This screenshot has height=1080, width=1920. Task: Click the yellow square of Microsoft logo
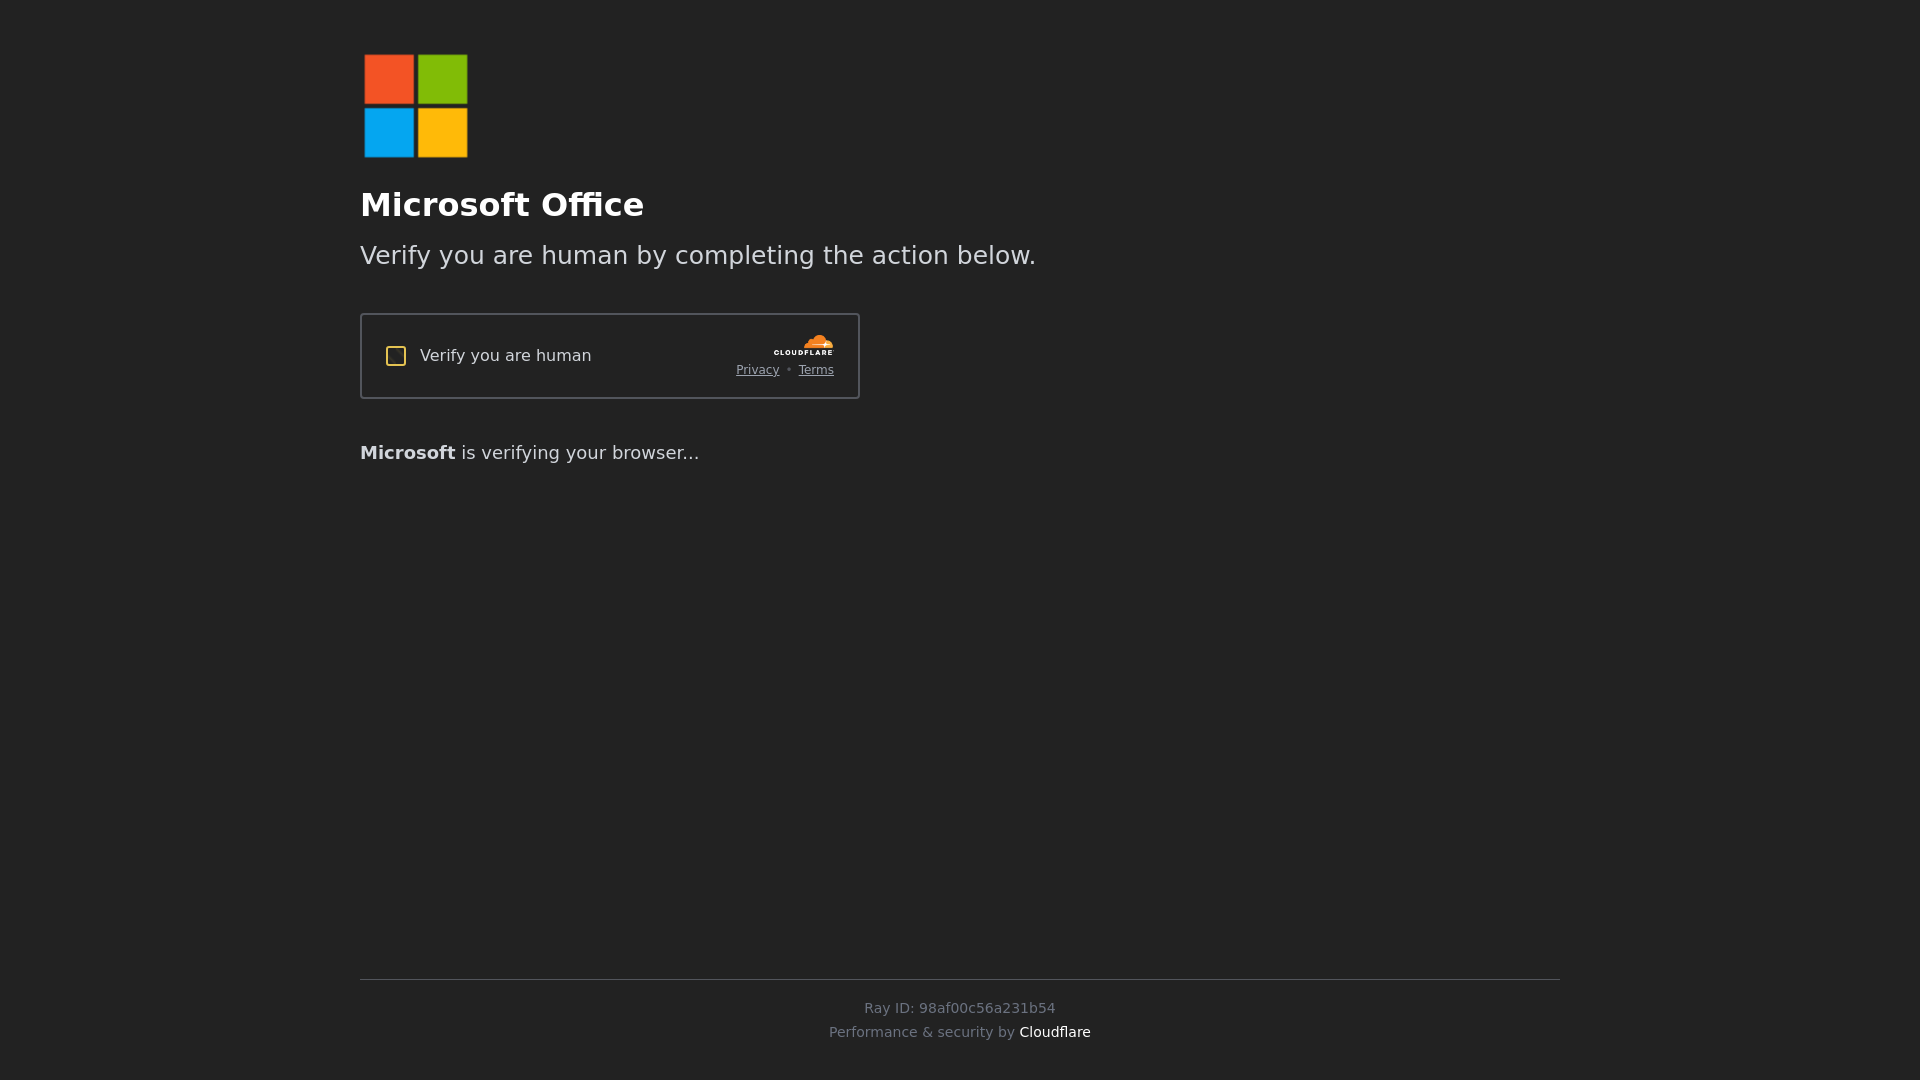pos(442,133)
